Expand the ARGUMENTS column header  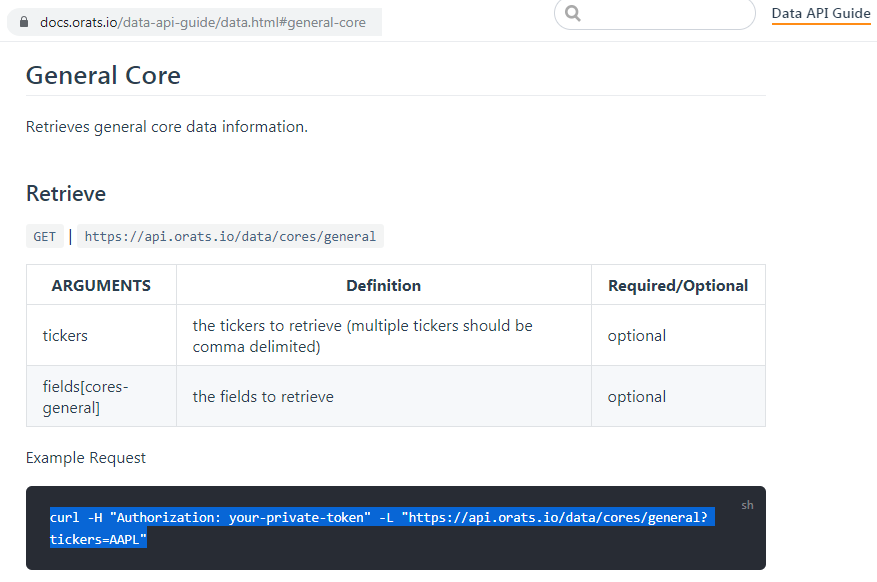pos(100,284)
